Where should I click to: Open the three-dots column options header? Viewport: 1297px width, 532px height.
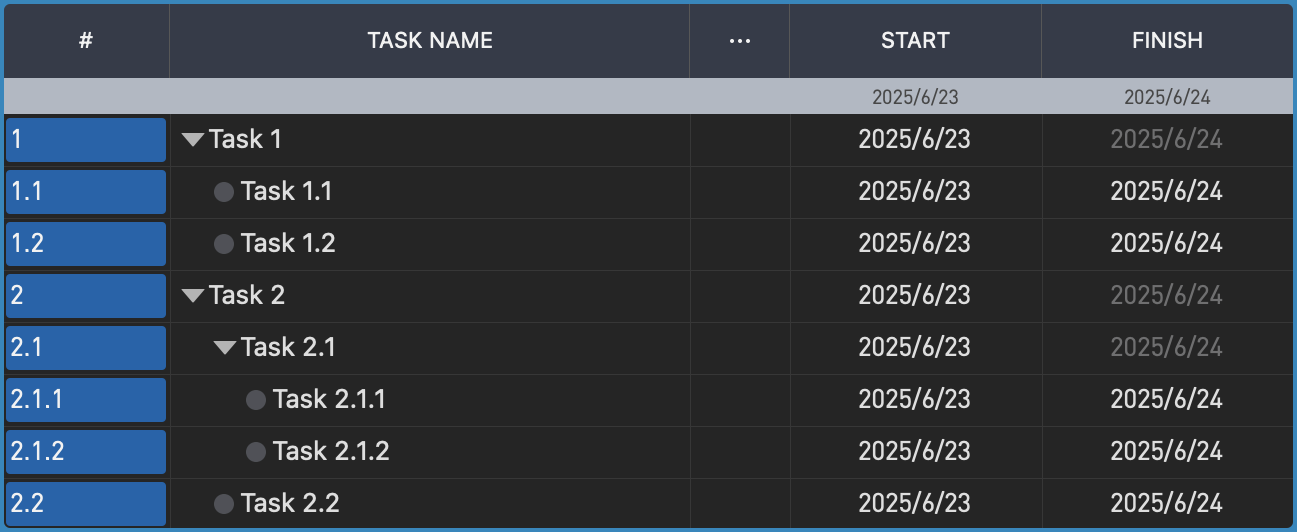[x=739, y=41]
